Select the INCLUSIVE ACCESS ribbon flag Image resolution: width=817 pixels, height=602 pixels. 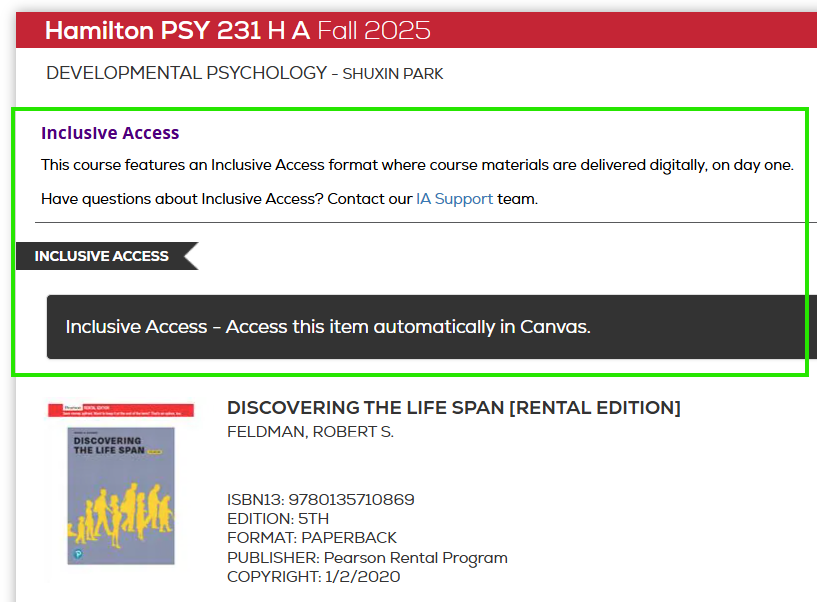(98, 256)
